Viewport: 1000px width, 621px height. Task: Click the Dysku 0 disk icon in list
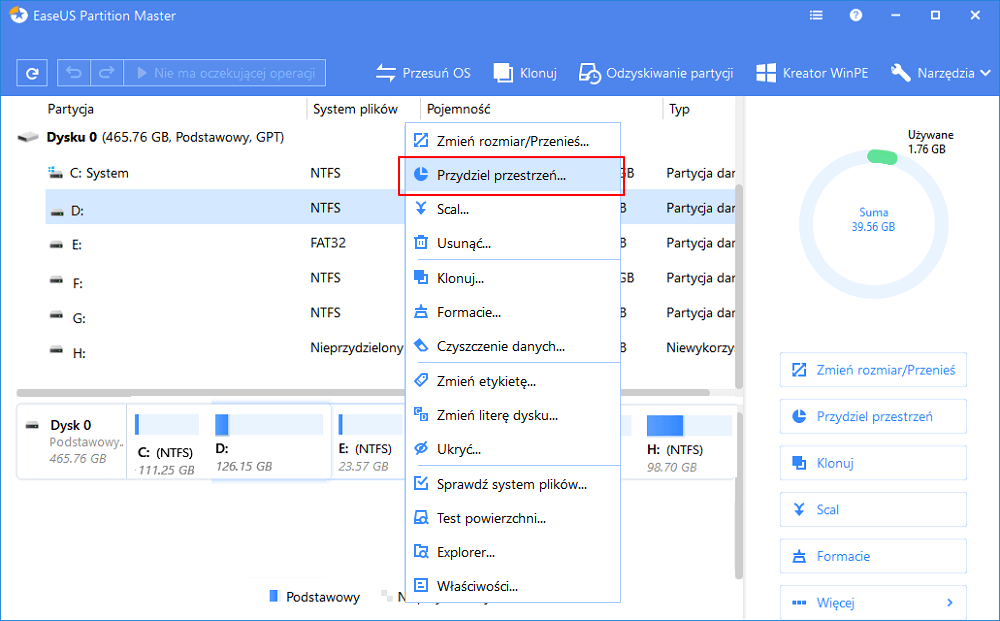pyautogui.click(x=28, y=137)
